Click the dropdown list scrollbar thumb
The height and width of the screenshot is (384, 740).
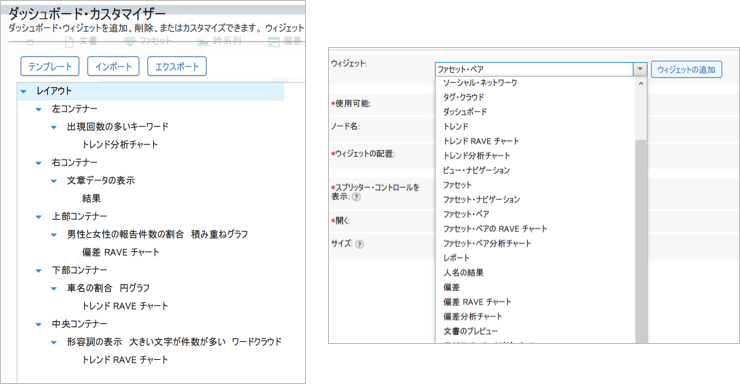[x=641, y=241]
